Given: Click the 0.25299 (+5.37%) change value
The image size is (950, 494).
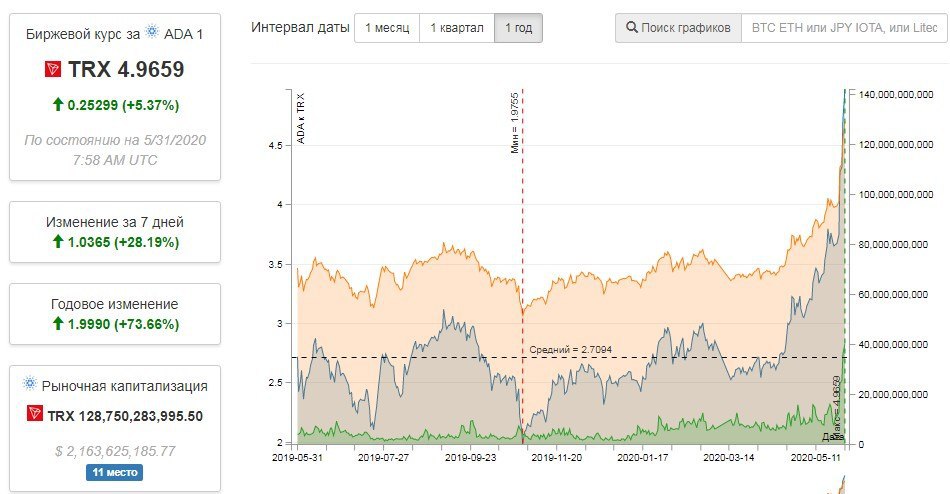Looking at the screenshot, I should 123,105.
